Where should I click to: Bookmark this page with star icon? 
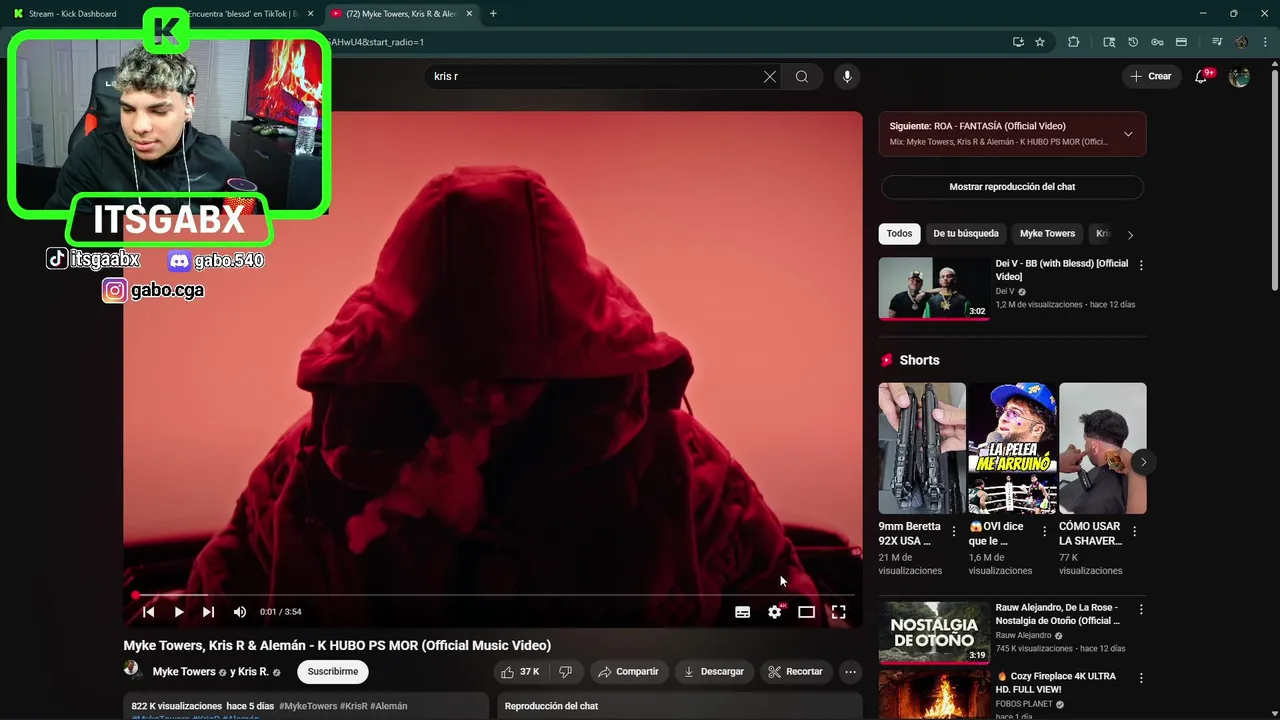pyautogui.click(x=1040, y=42)
